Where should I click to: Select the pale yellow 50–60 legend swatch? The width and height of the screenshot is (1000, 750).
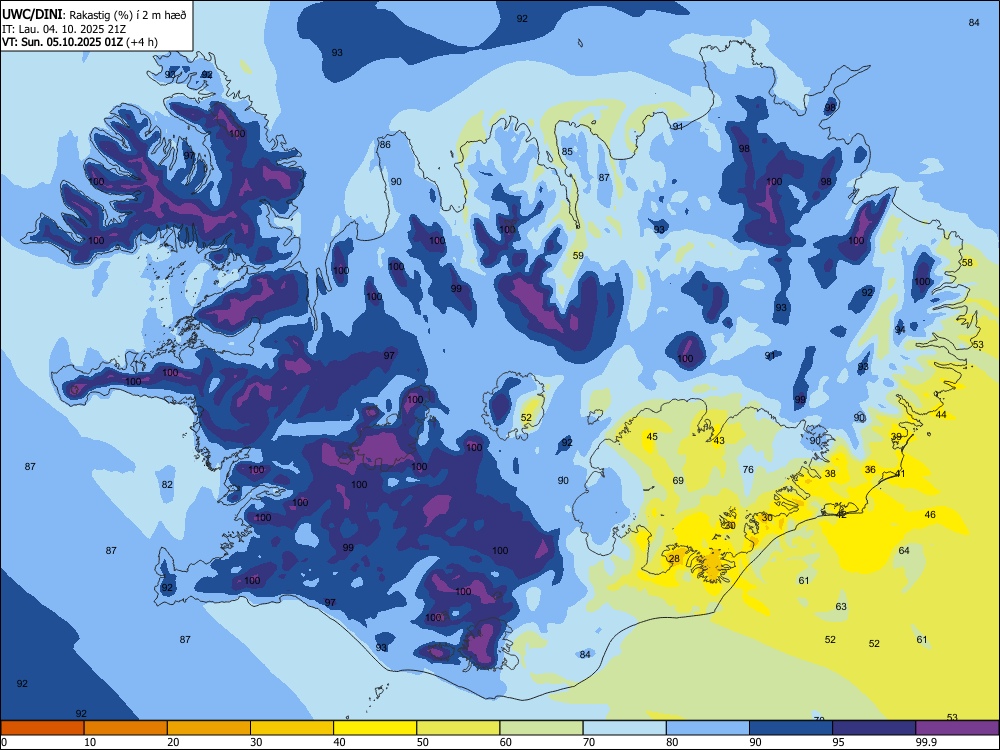[x=459, y=728]
